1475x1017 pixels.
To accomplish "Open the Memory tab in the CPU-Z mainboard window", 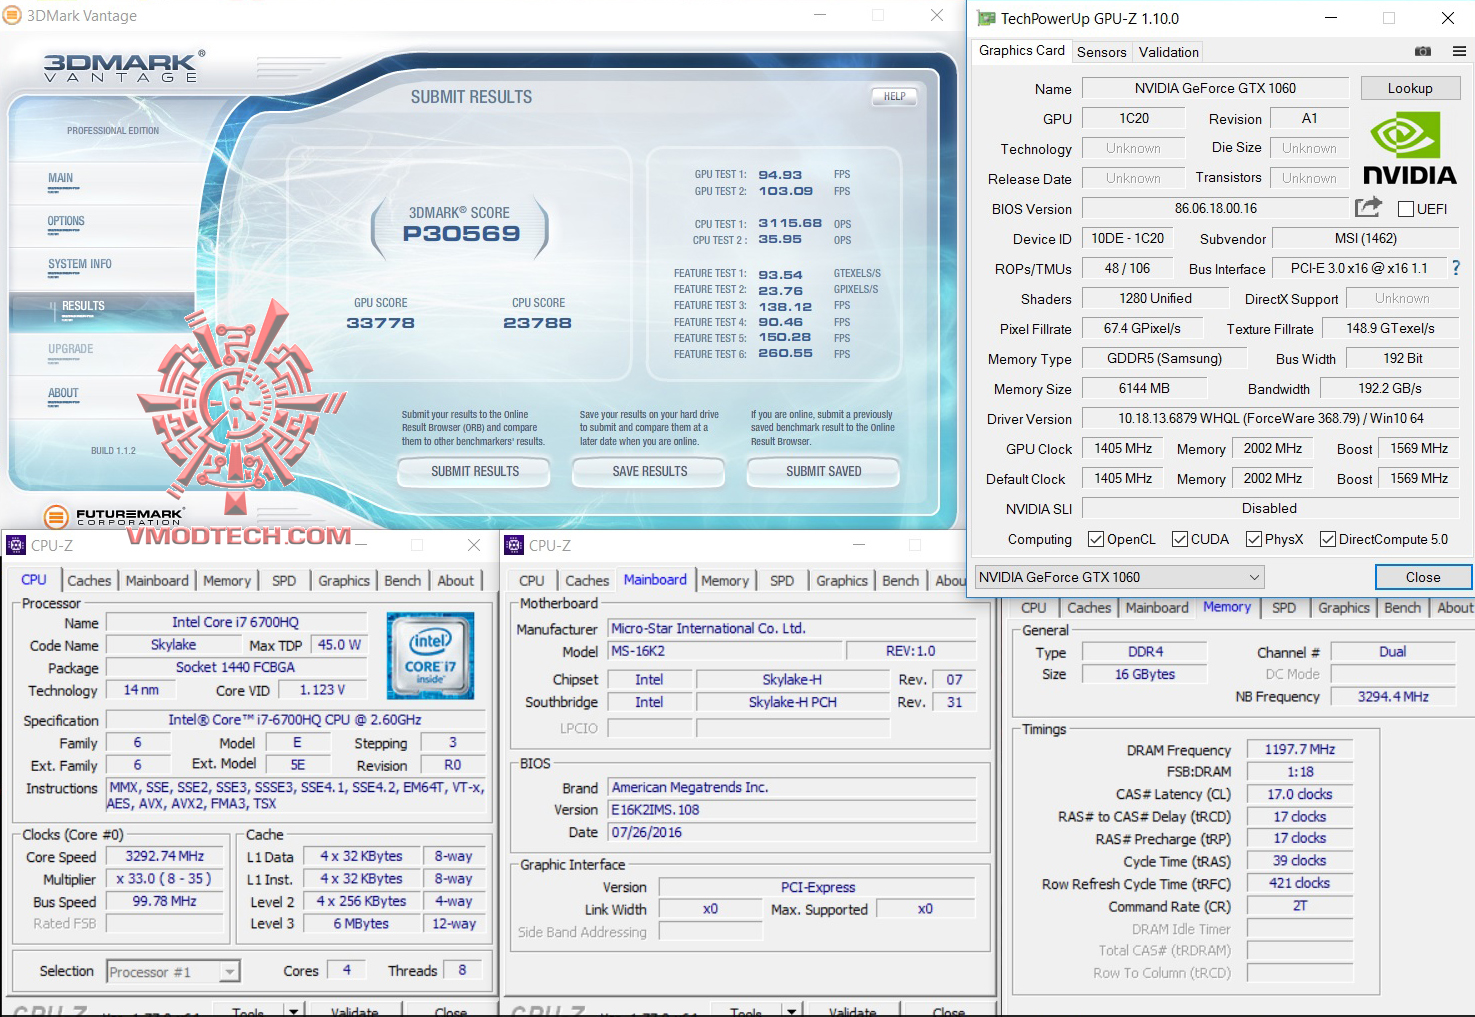I will pos(725,581).
